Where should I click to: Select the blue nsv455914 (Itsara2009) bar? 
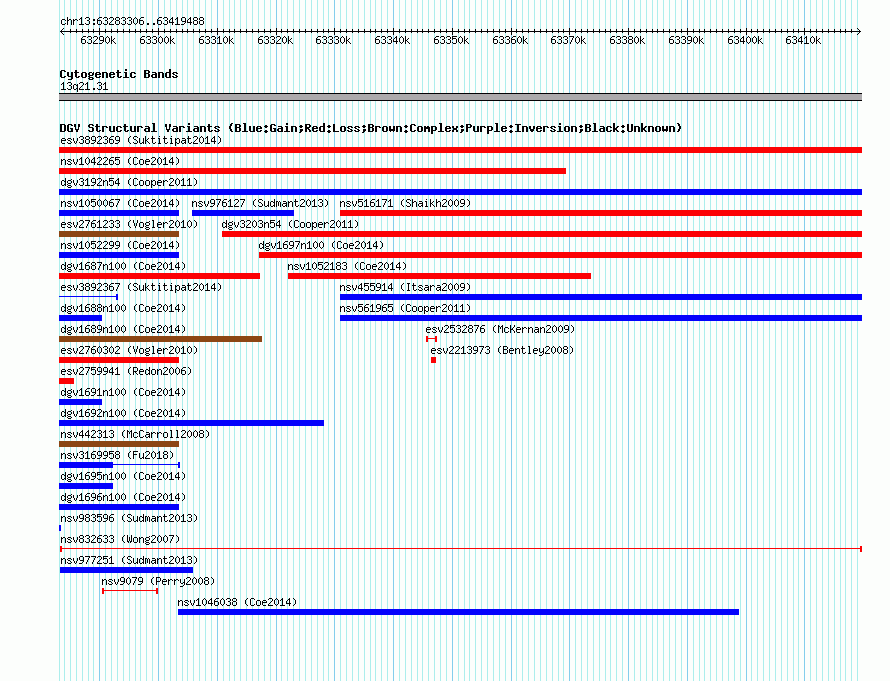pyautogui.click(x=601, y=297)
